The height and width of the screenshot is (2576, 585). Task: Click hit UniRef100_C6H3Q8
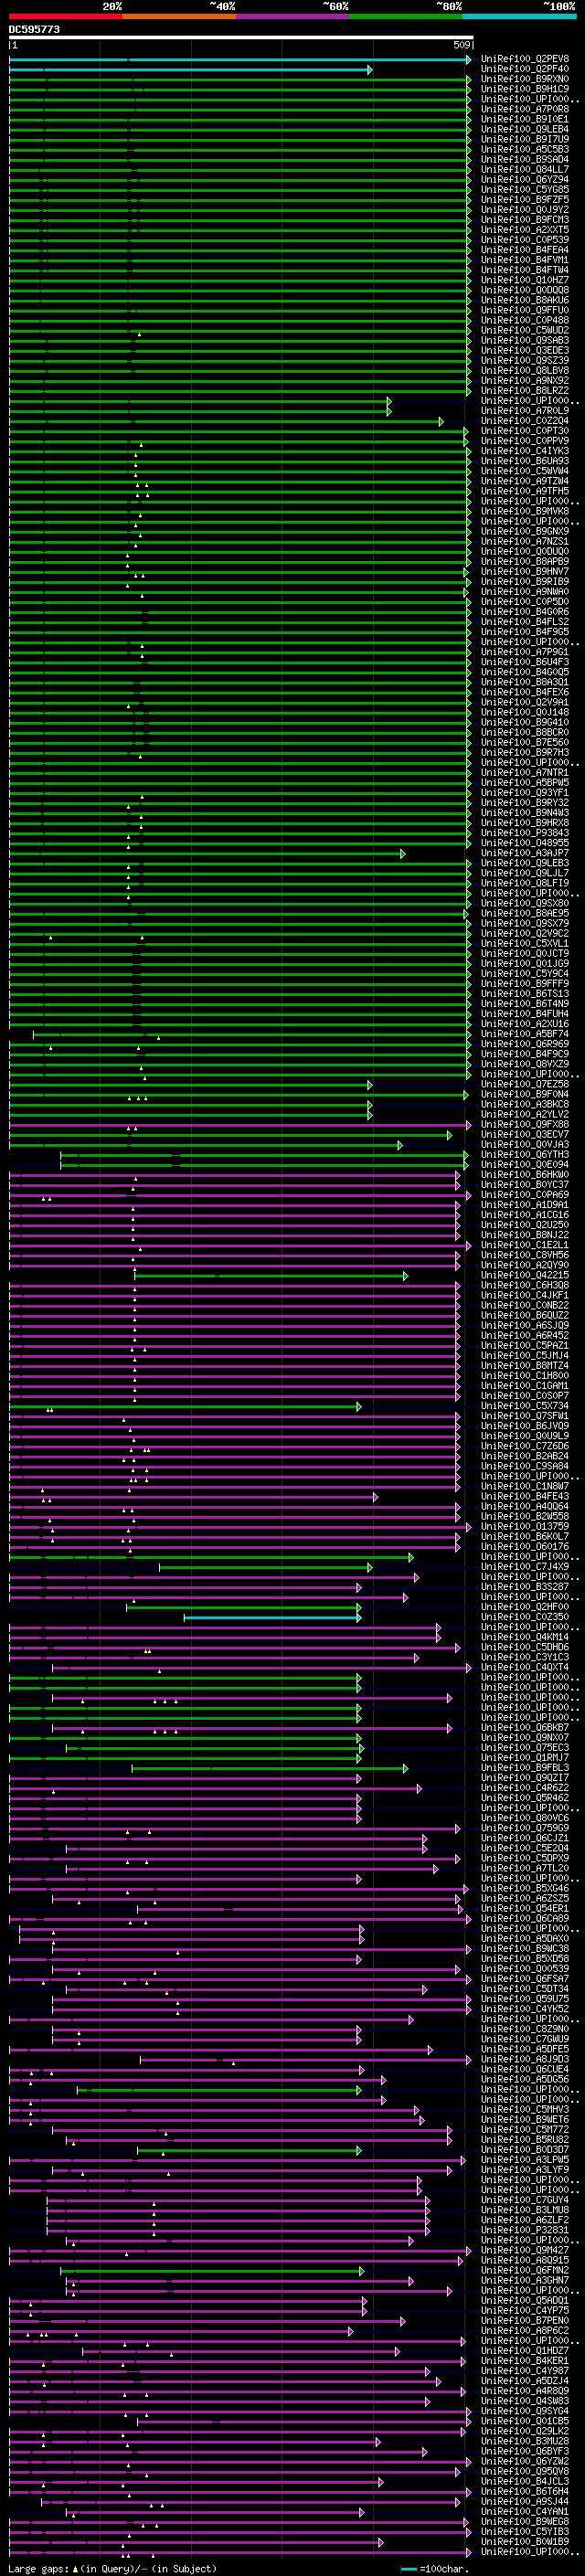[525, 1286]
